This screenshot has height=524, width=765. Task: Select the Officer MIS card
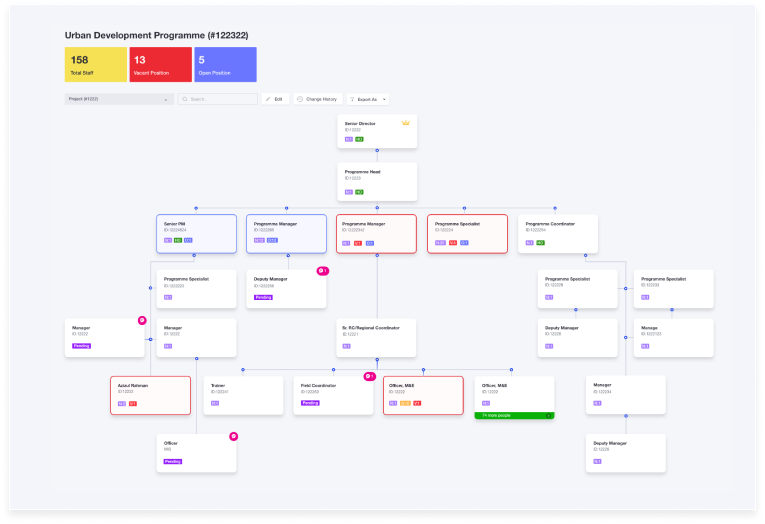click(197, 453)
